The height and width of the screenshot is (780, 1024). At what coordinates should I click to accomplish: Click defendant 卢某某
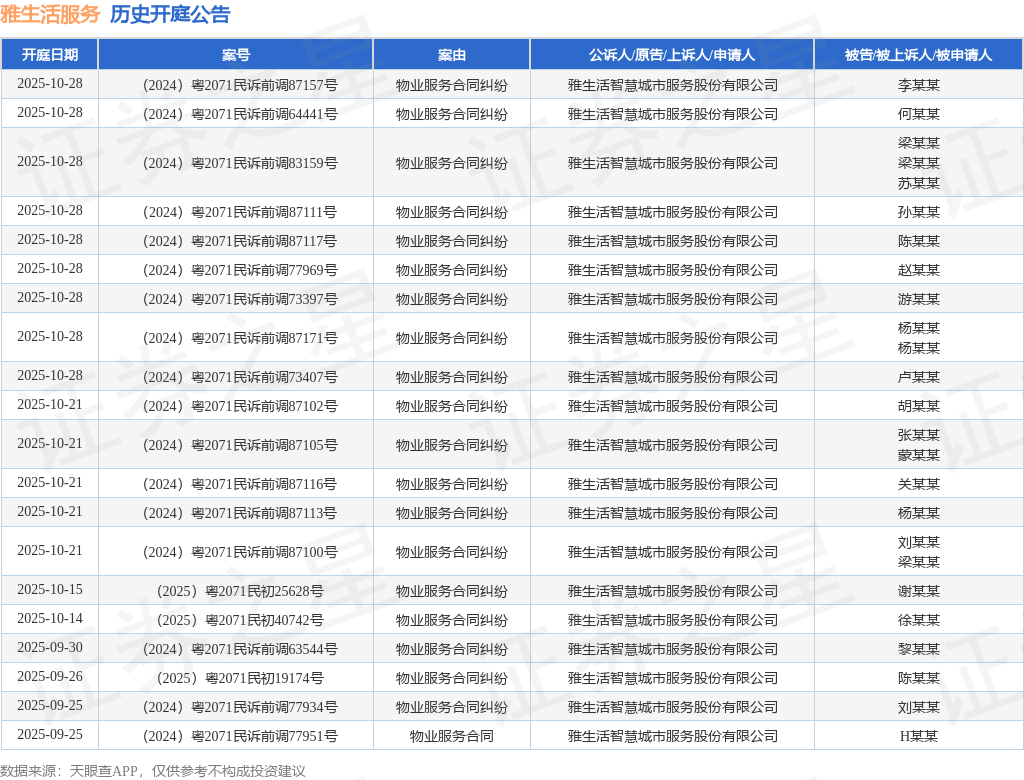(918, 377)
